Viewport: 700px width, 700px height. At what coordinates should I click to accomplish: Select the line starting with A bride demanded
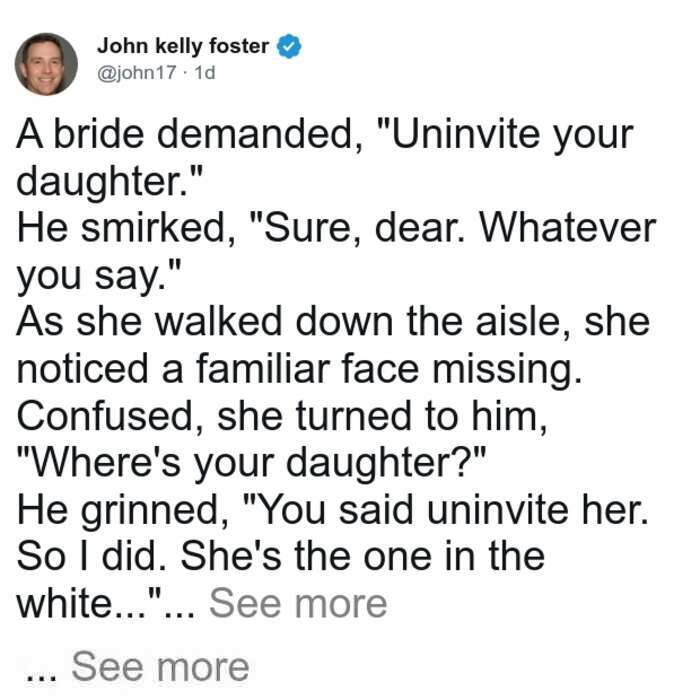point(325,134)
